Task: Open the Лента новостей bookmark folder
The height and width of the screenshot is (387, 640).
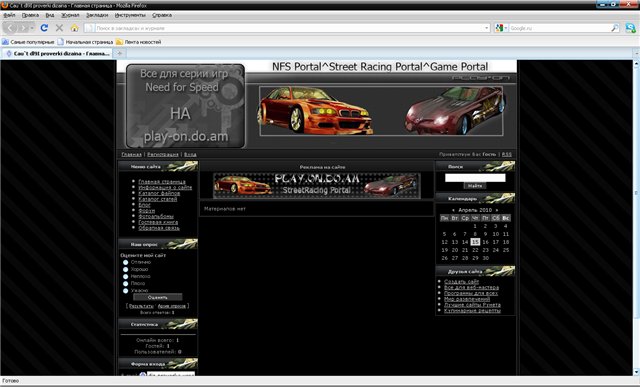Action: [138, 42]
